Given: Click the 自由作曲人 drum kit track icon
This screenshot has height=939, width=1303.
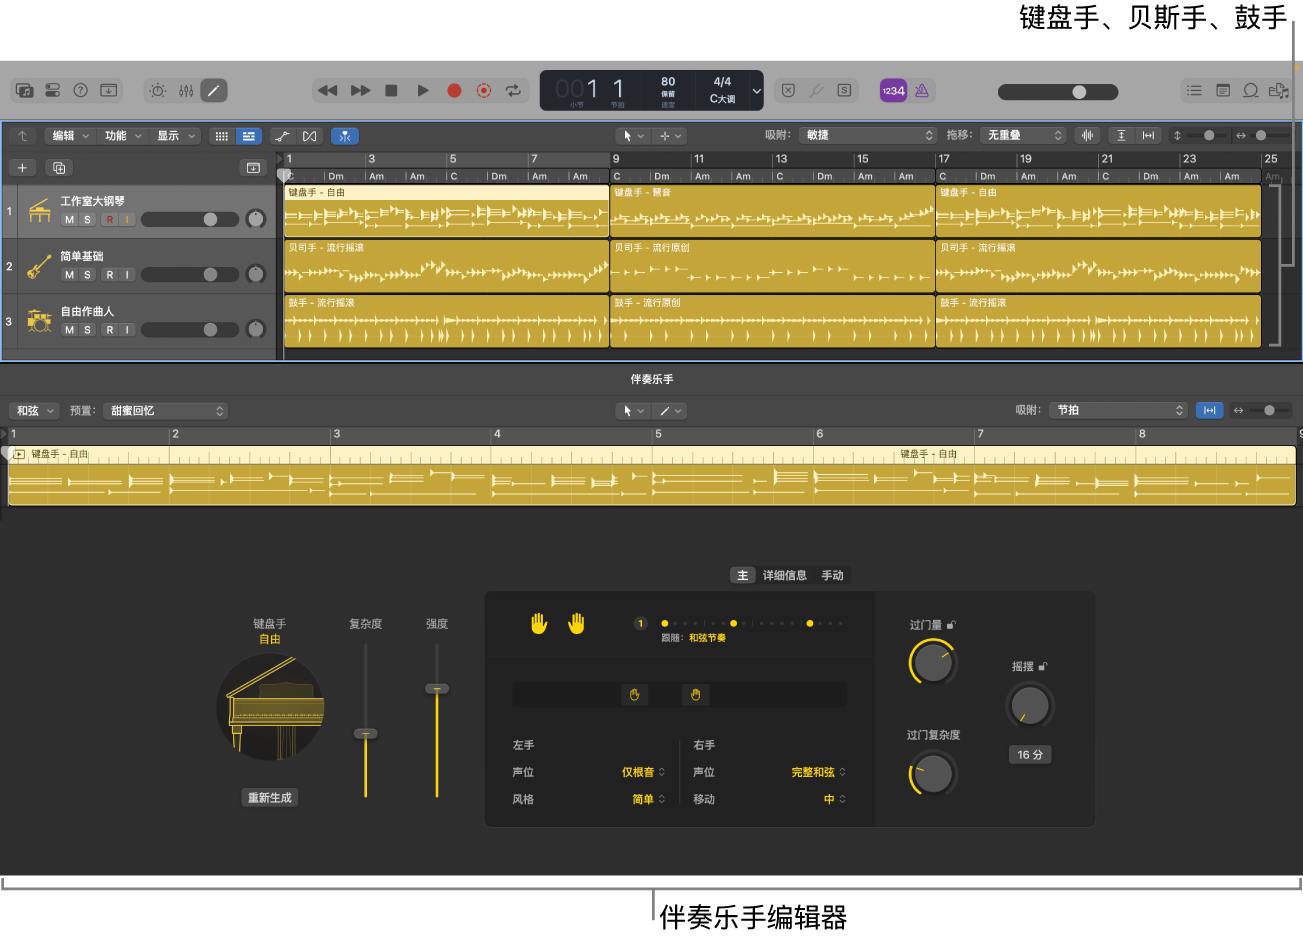Looking at the screenshot, I should pos(39,321).
